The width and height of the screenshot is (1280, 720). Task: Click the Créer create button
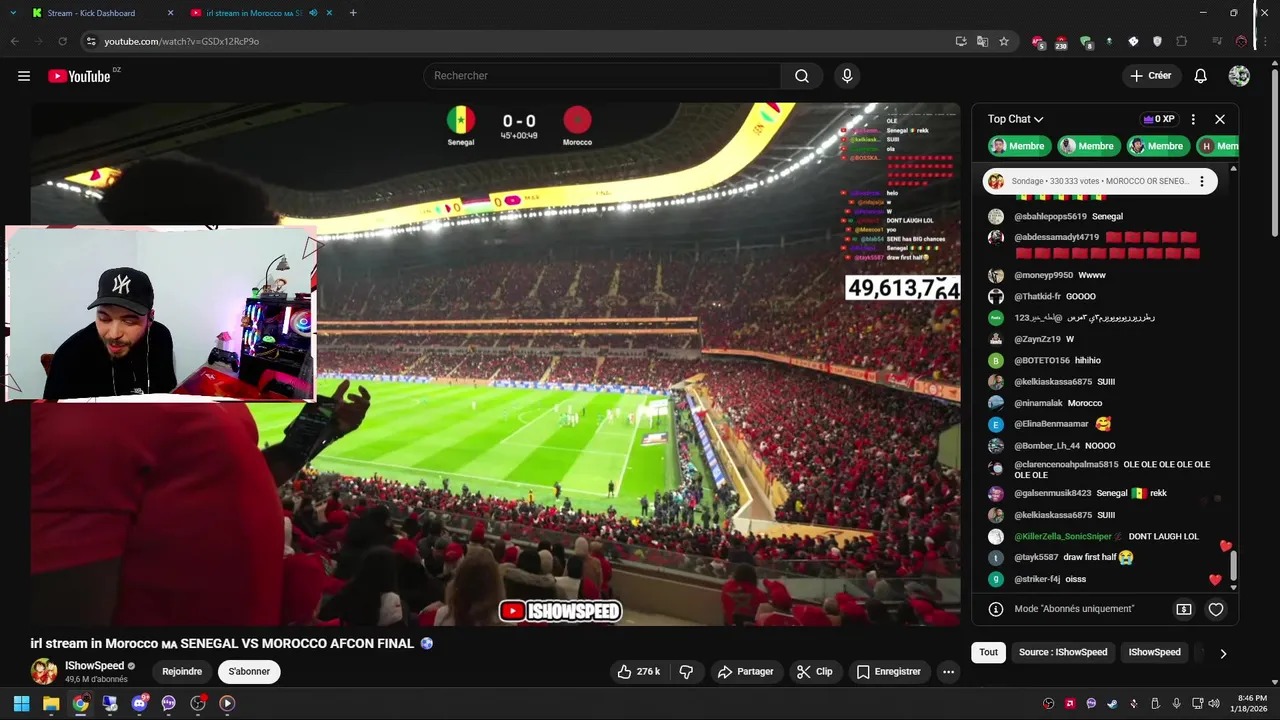coord(1150,76)
